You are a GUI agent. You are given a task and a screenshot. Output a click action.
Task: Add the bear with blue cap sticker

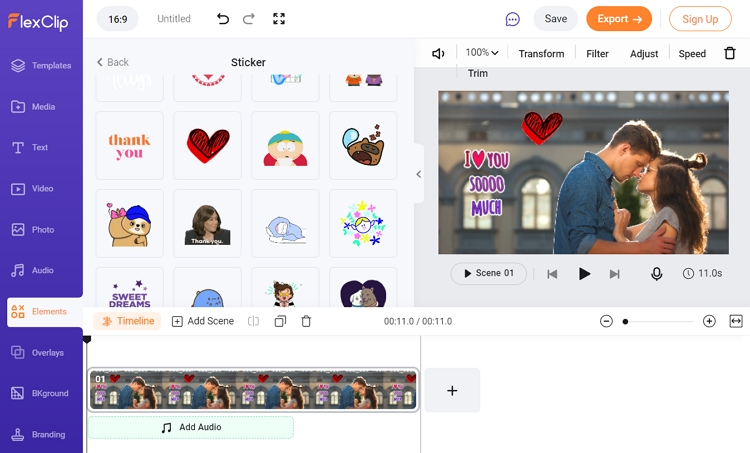click(130, 223)
